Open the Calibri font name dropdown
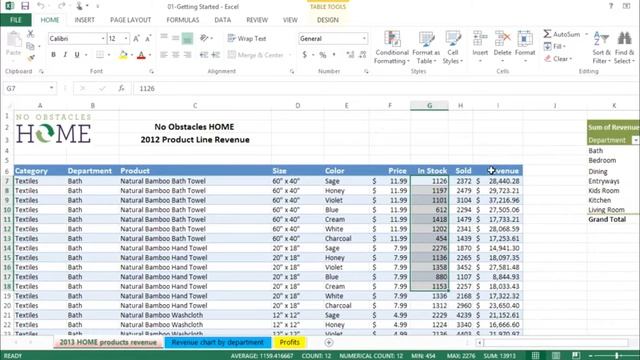640x360 pixels. pyautogui.click(x=103, y=39)
